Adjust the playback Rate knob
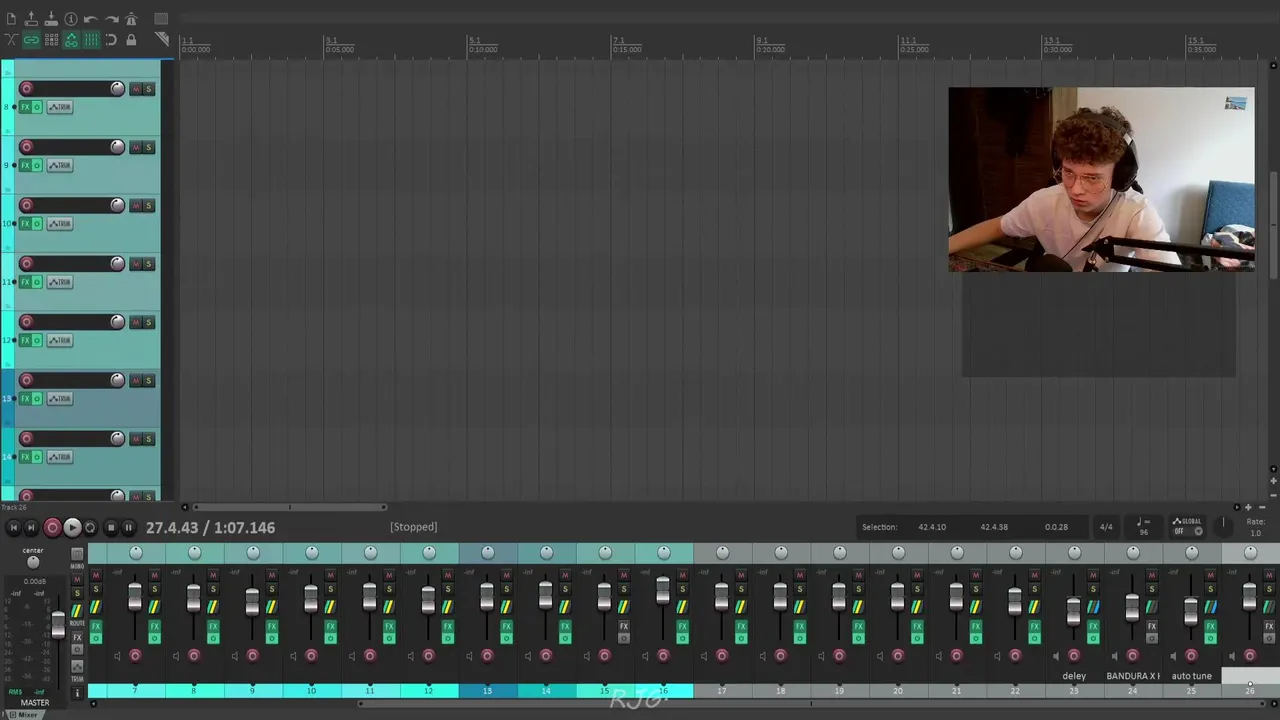The width and height of the screenshot is (1280, 720). click(x=1223, y=526)
